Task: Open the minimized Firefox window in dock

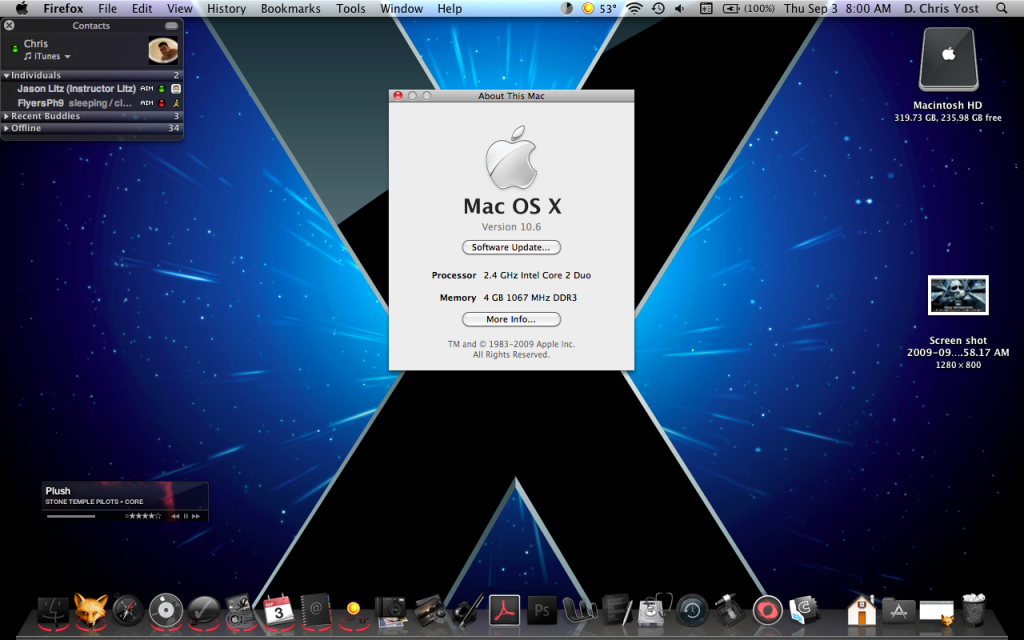Action: pos(936,613)
